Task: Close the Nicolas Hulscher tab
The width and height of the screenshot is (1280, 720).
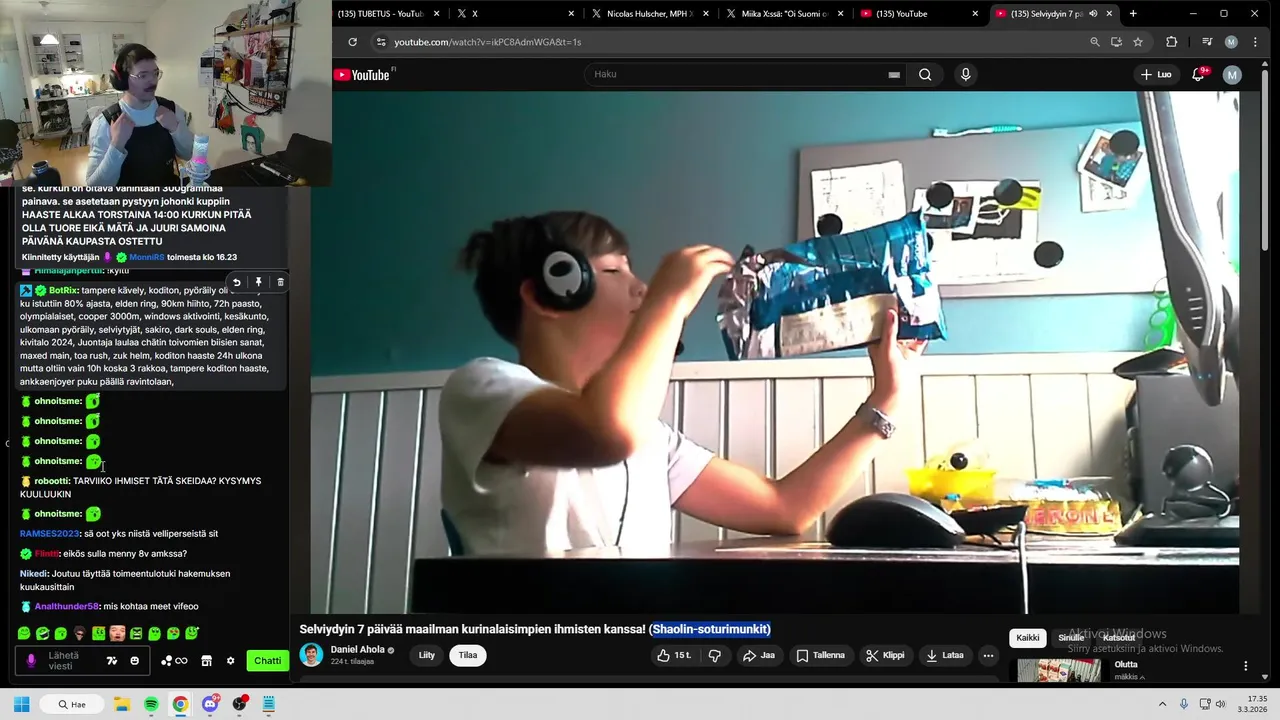Action: (706, 14)
